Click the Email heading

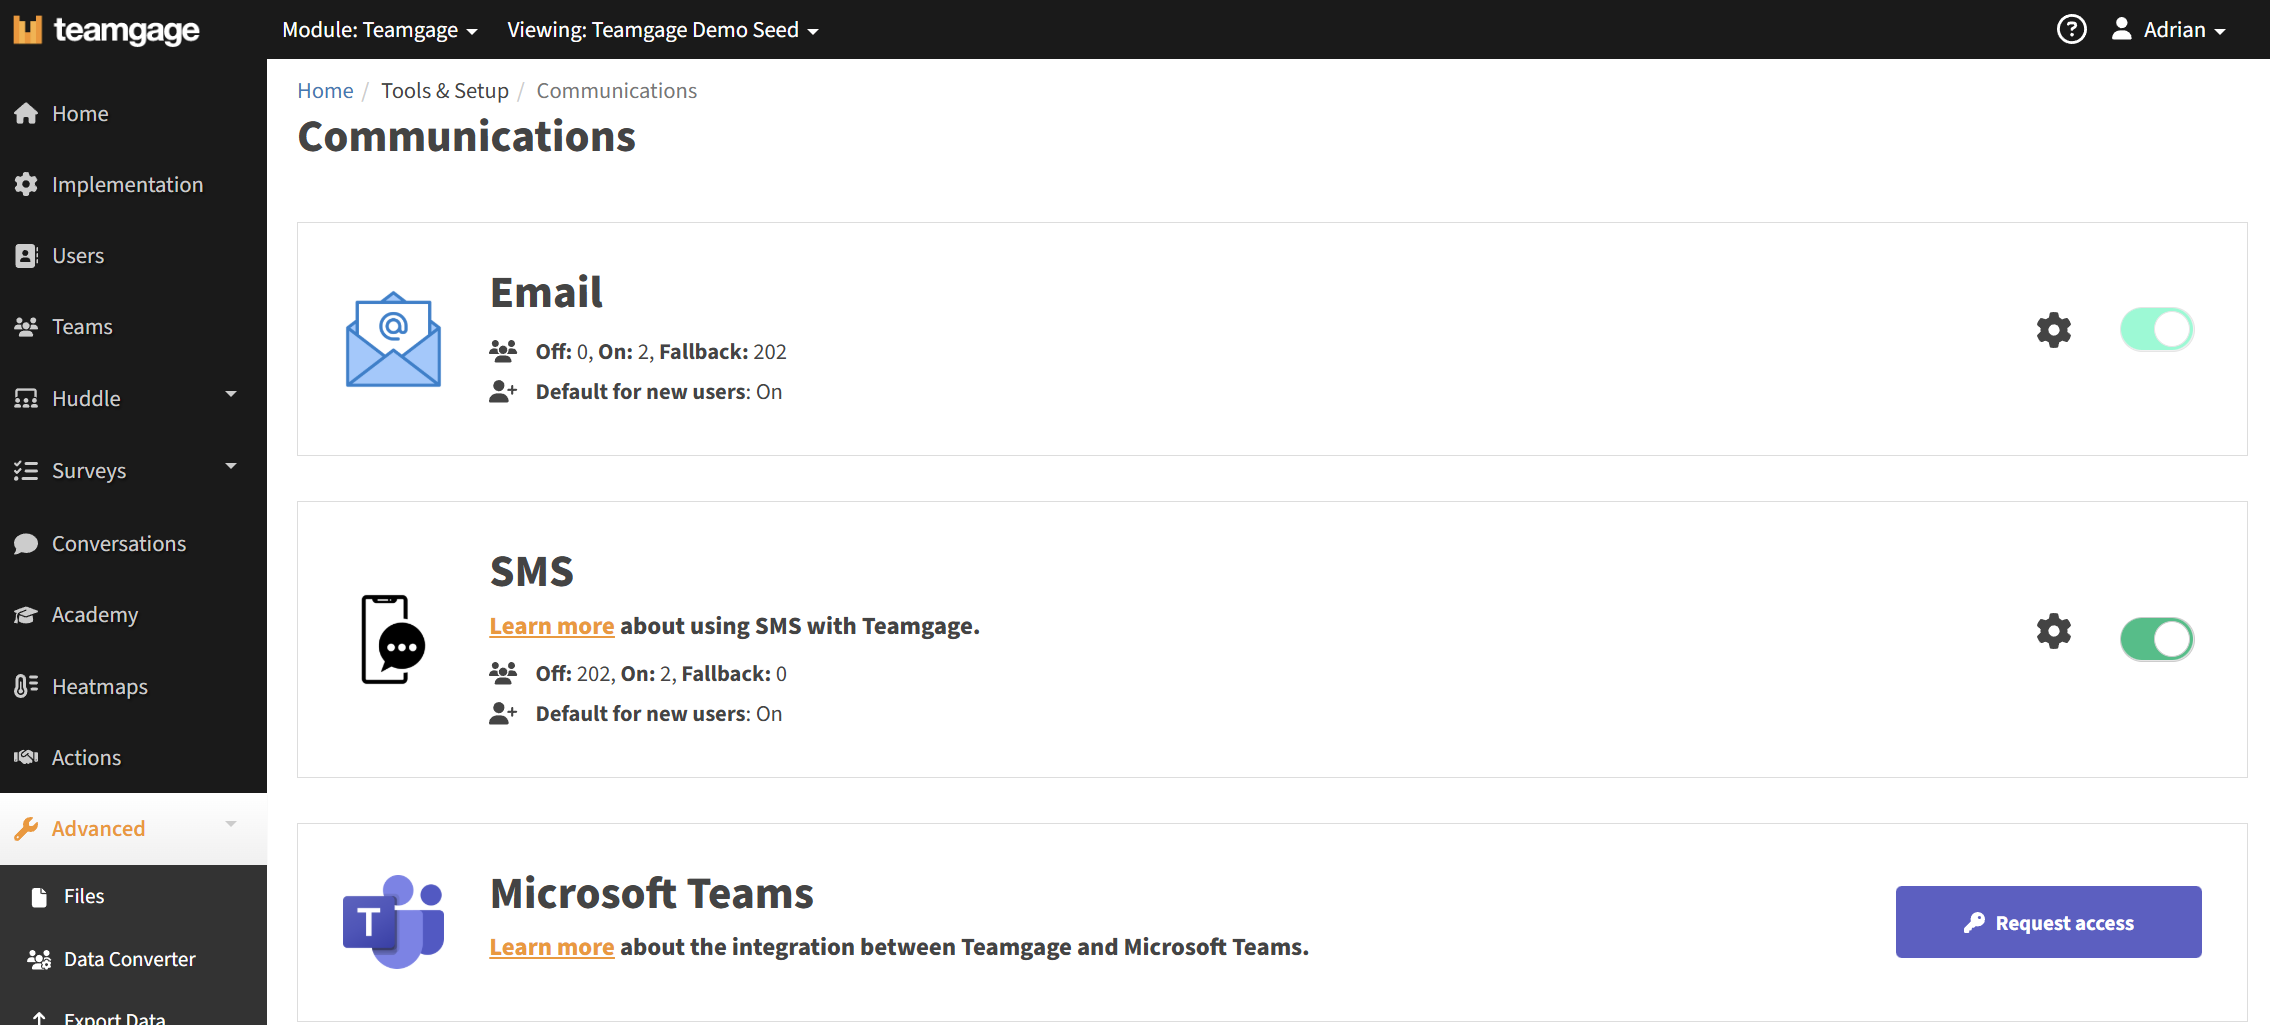point(546,292)
